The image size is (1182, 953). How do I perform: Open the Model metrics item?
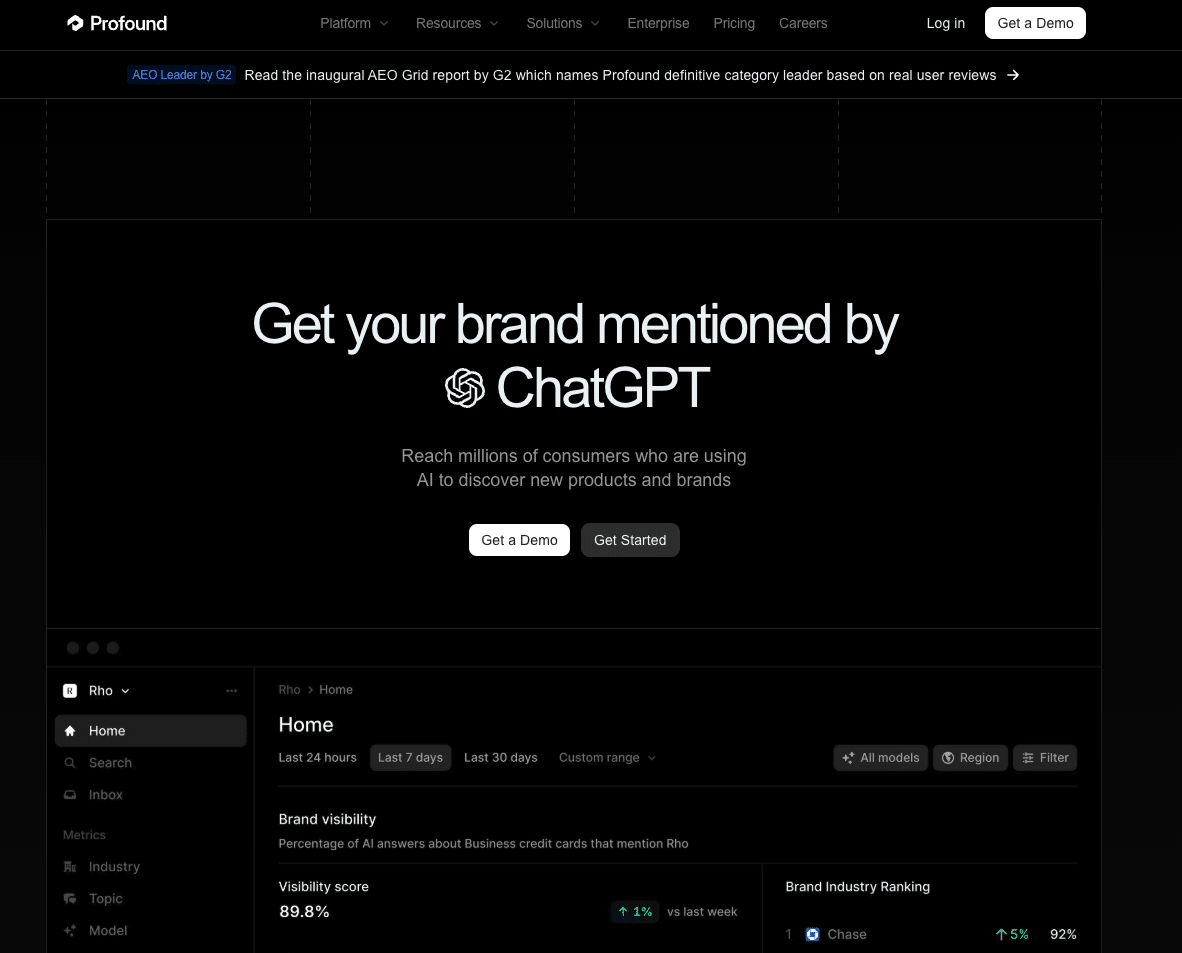click(x=151, y=930)
